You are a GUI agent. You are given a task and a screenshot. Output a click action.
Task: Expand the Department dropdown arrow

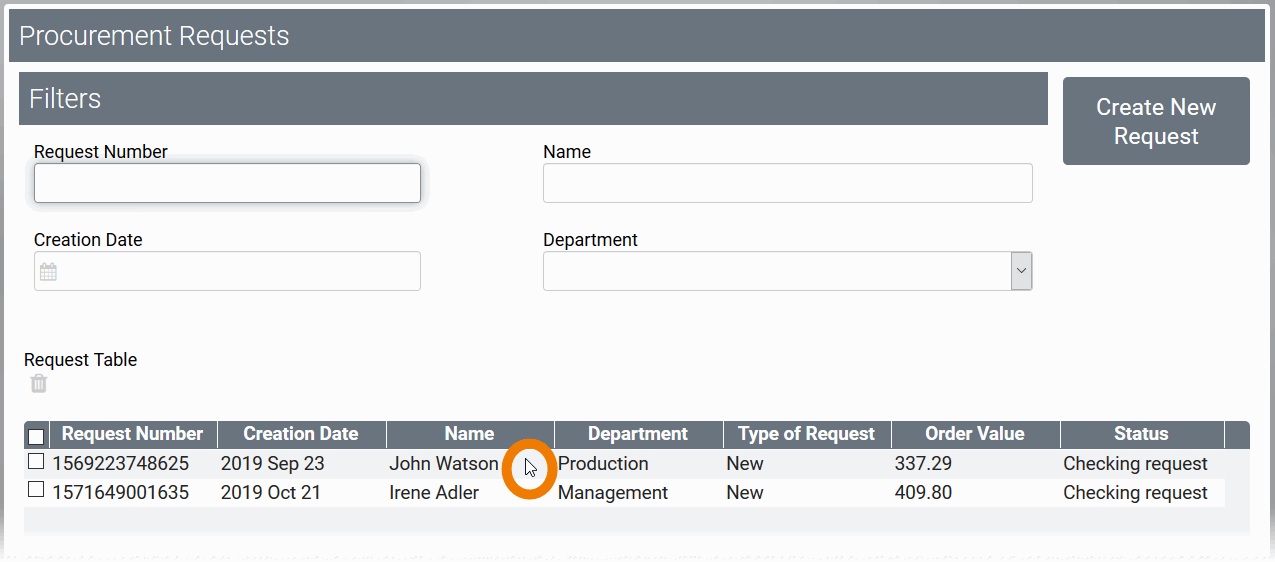click(1021, 271)
